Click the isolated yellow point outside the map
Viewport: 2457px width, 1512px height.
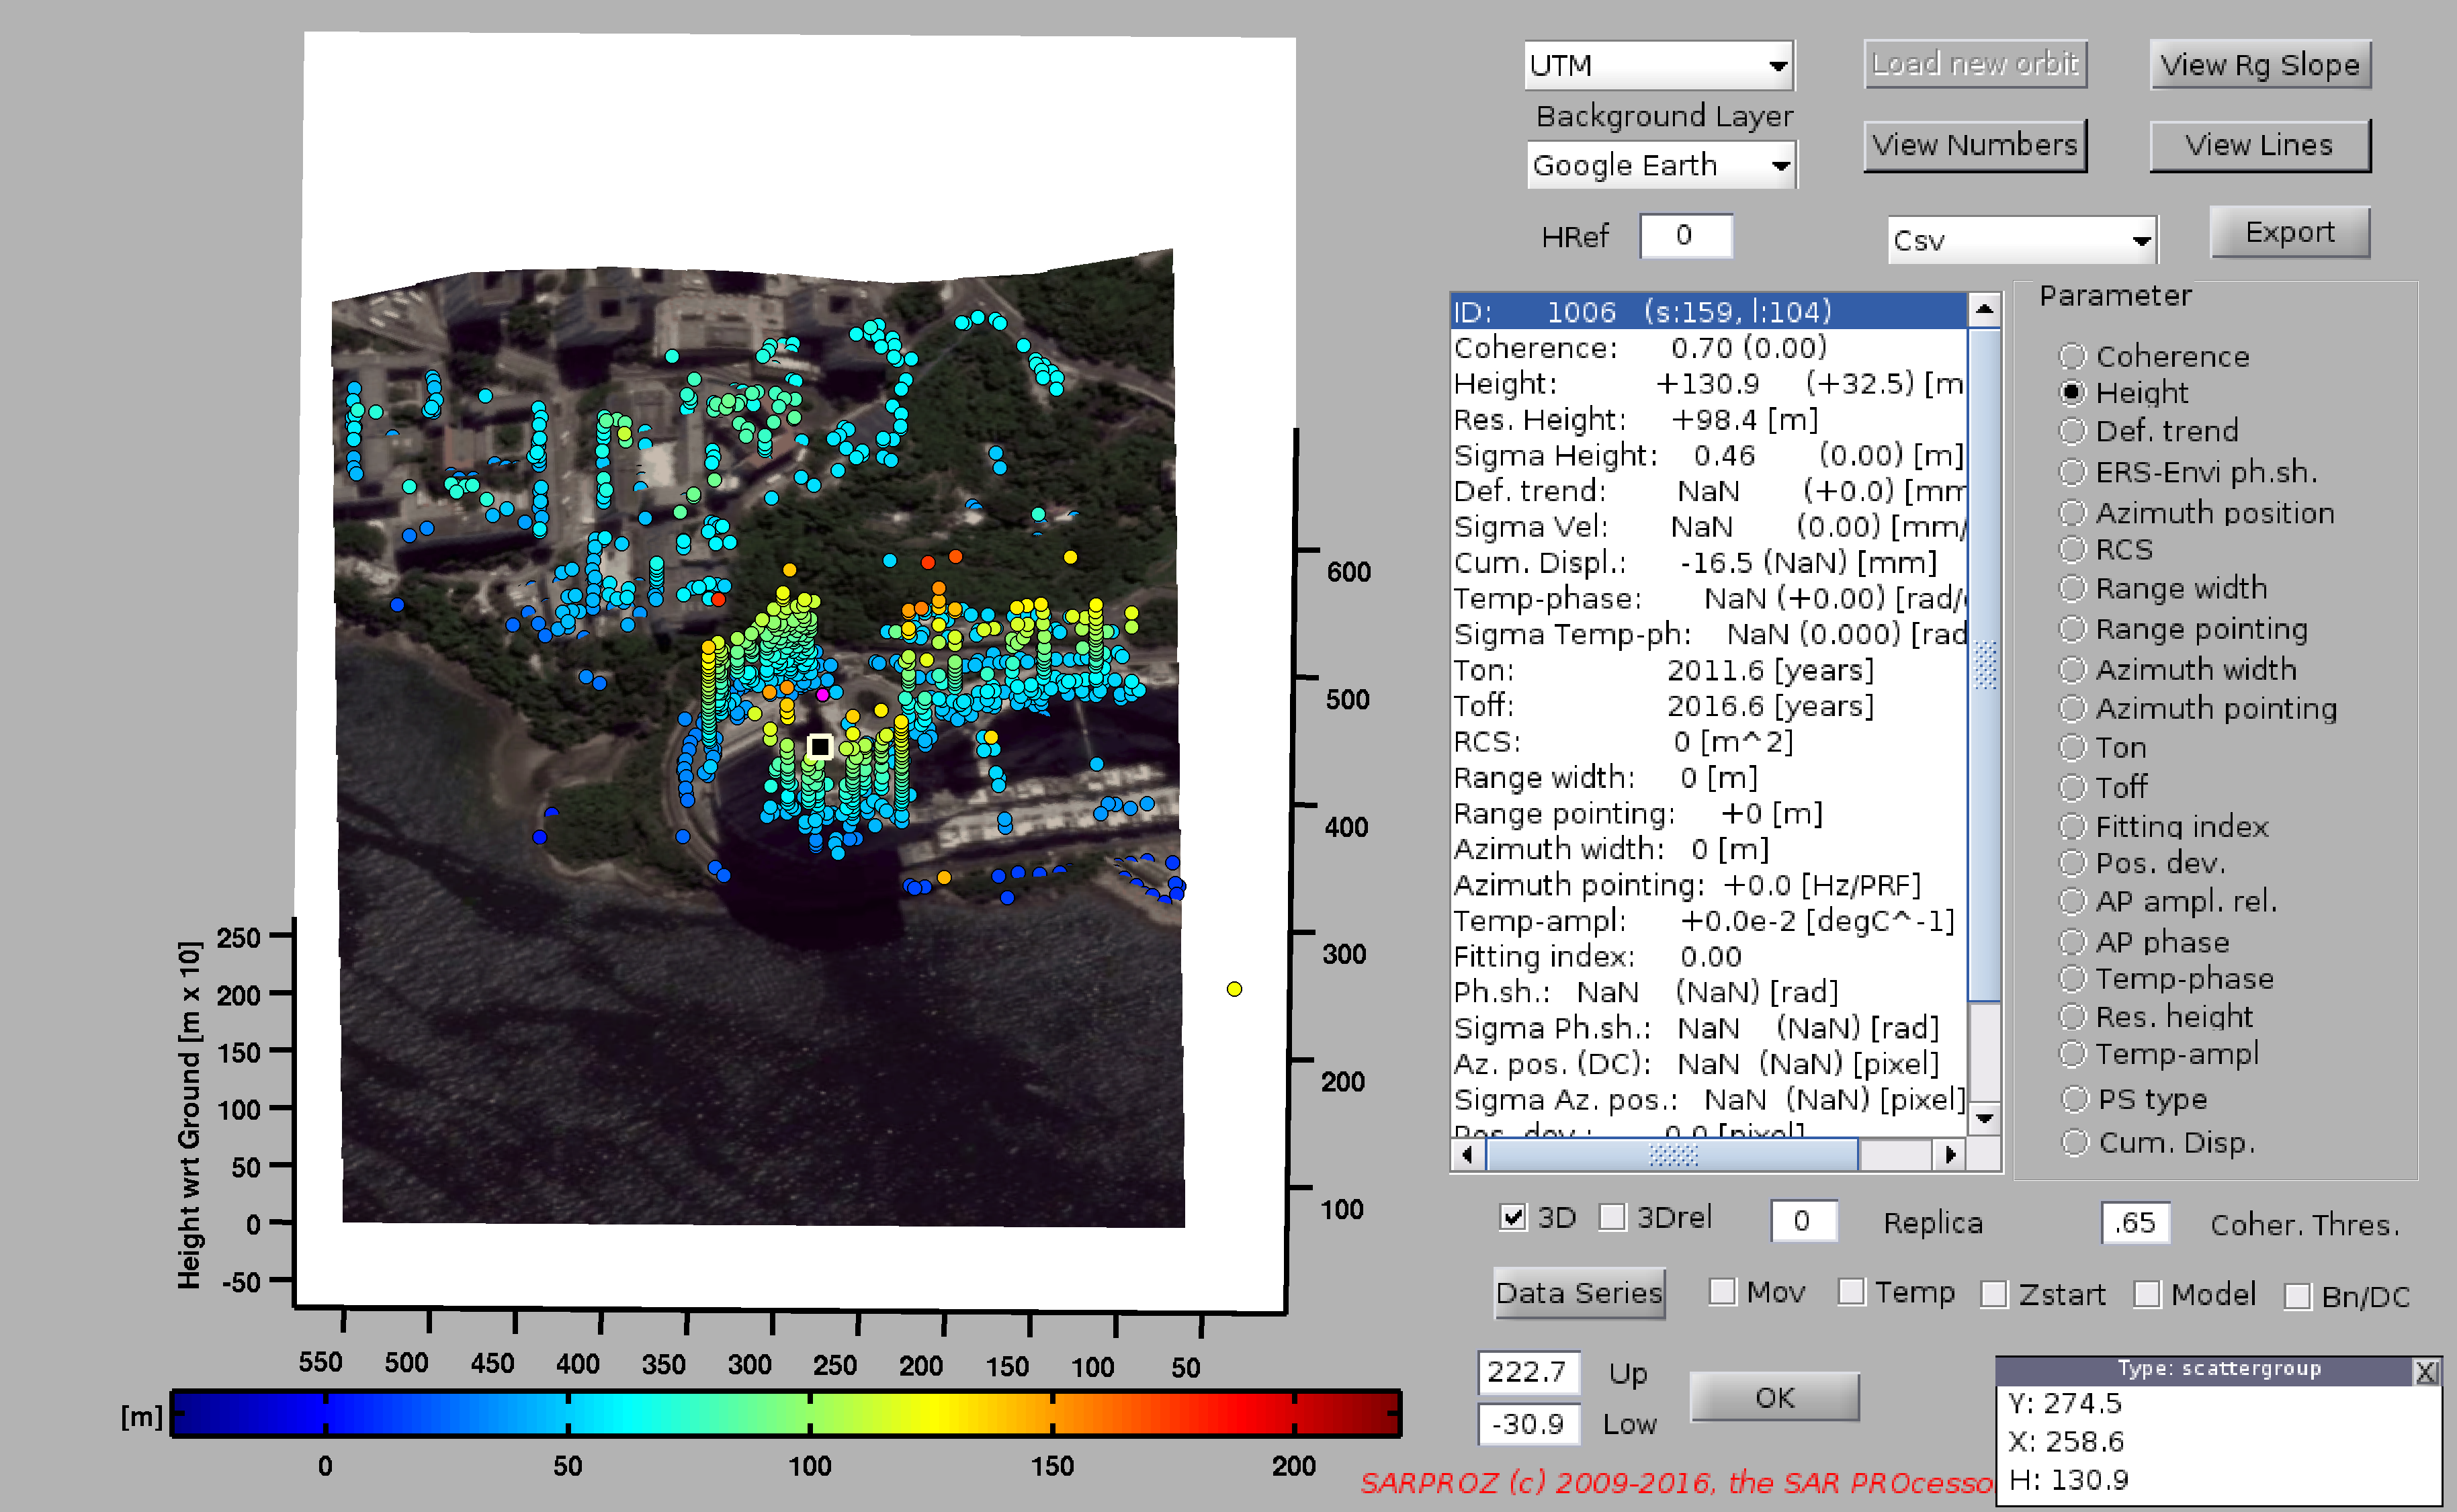1234,989
